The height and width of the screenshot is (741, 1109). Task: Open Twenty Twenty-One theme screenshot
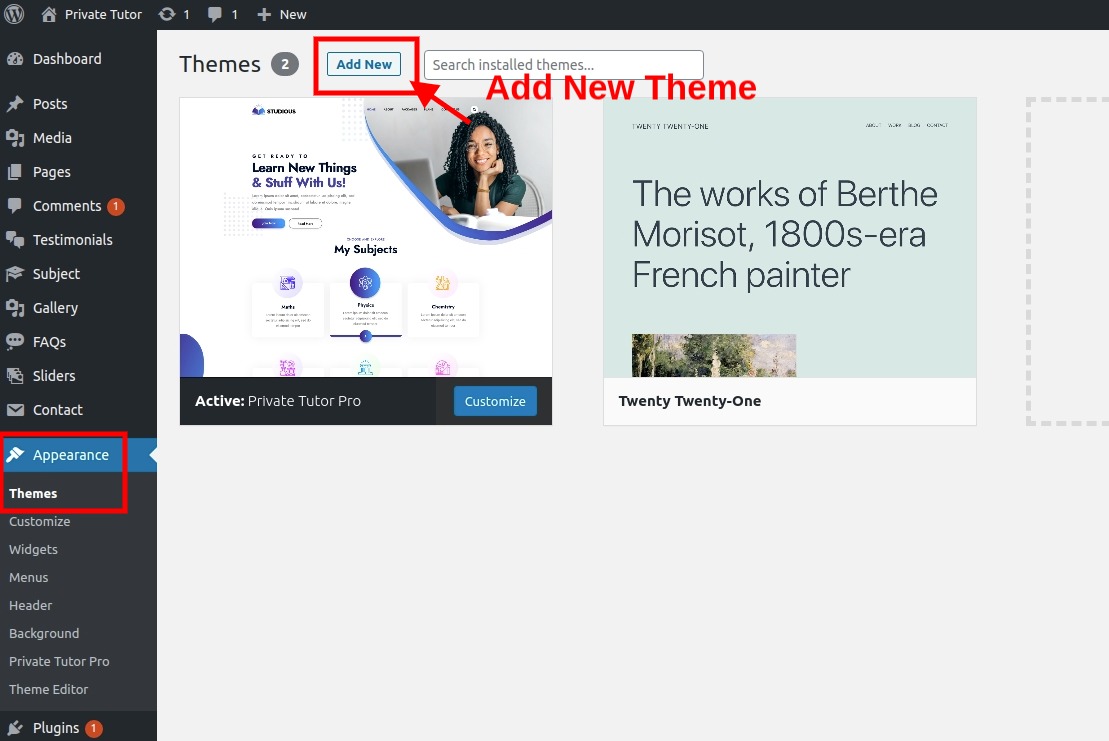[789, 238]
